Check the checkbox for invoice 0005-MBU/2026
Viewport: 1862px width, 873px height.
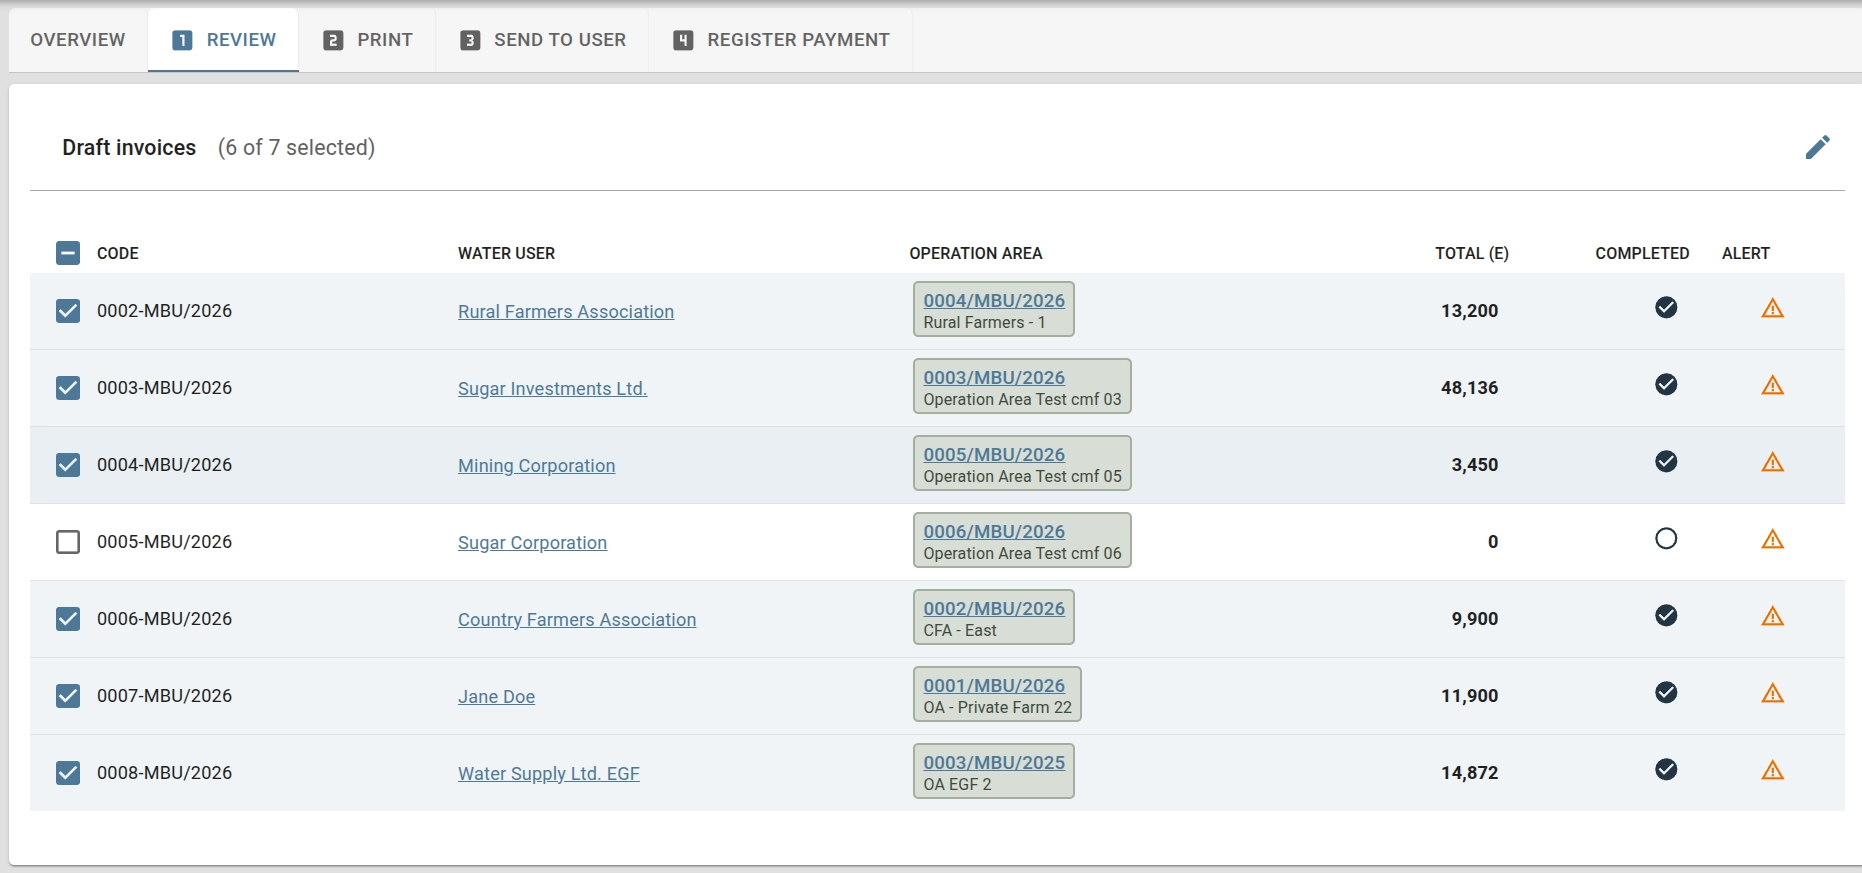[68, 542]
